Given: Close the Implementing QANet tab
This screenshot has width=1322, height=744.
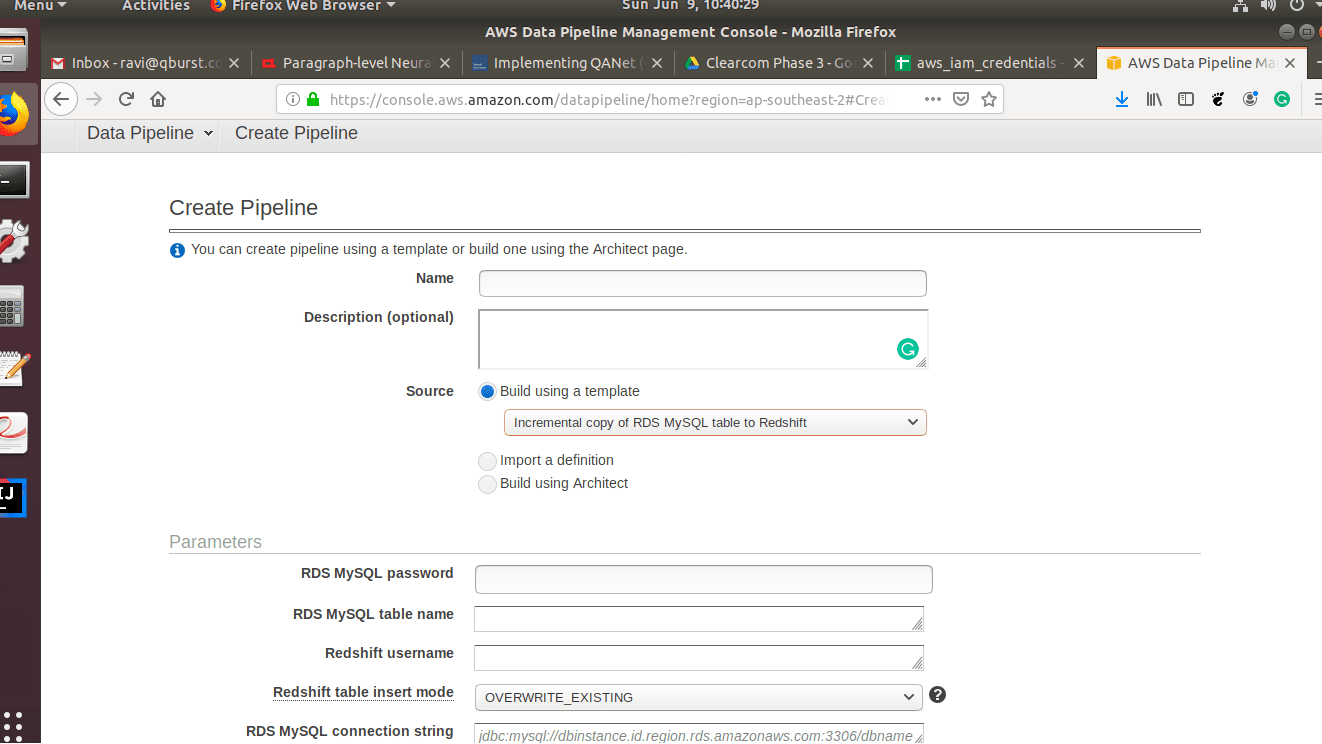Looking at the screenshot, I should [657, 63].
